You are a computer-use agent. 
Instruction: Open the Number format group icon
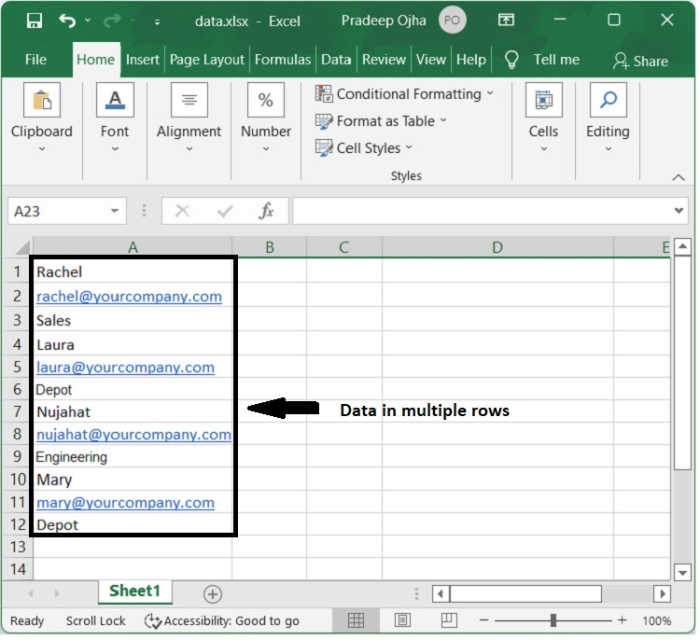click(x=266, y=100)
